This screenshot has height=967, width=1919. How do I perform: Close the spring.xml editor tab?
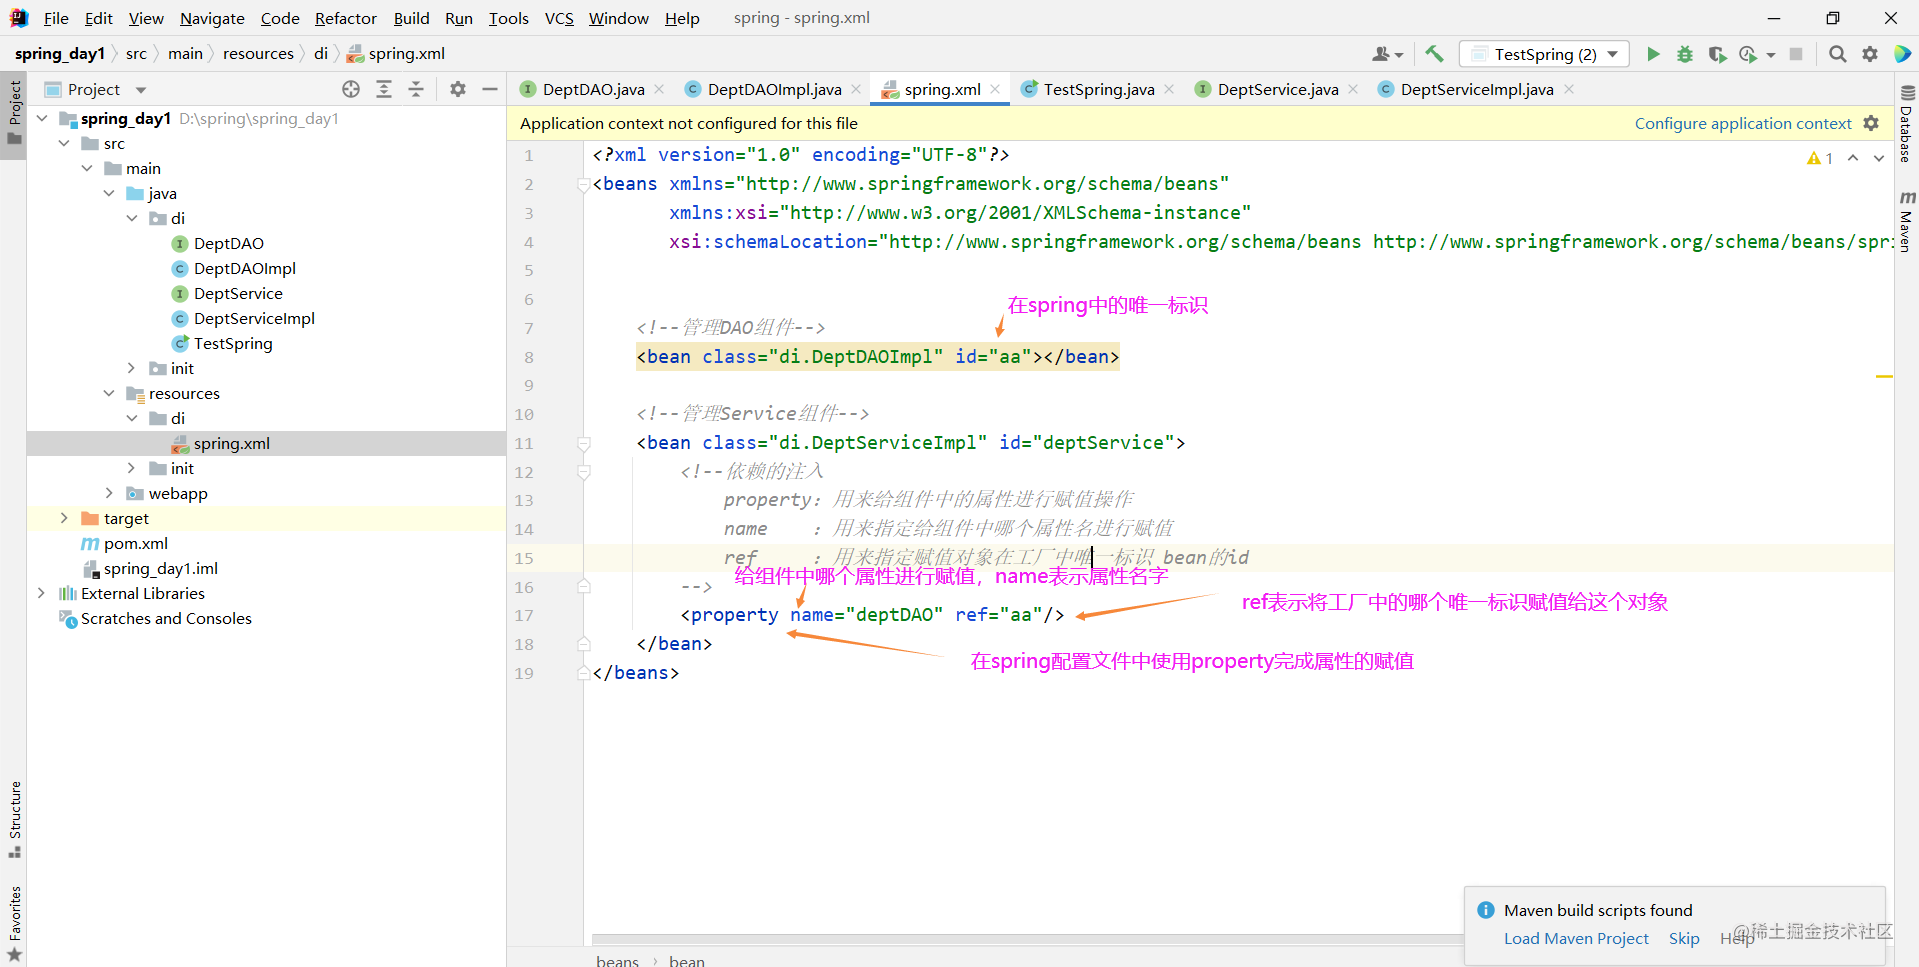[x=995, y=89]
